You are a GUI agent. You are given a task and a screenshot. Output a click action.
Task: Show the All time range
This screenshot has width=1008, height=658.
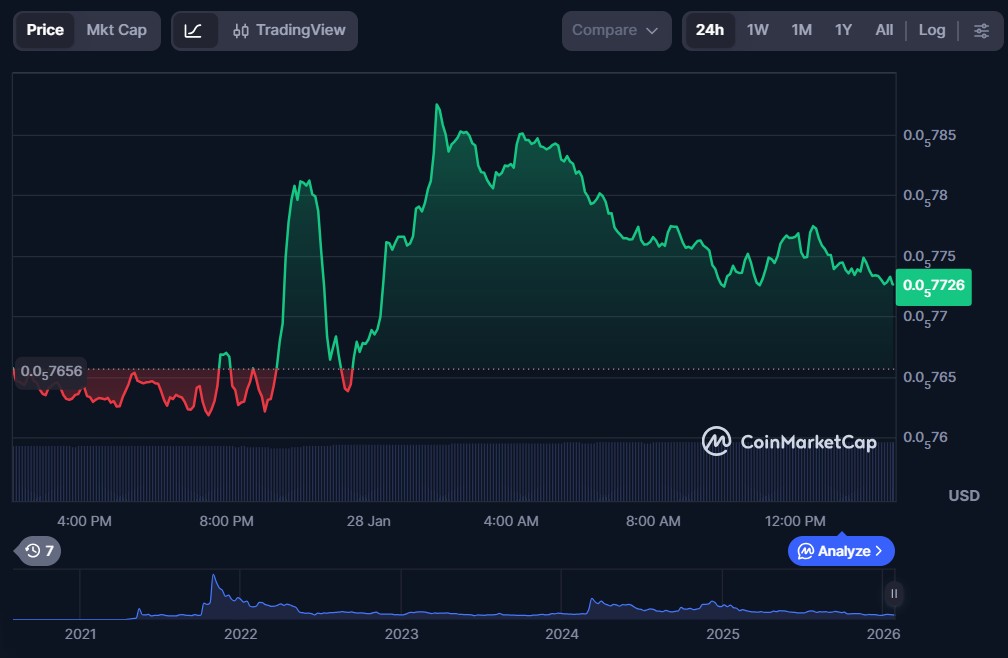[884, 30]
